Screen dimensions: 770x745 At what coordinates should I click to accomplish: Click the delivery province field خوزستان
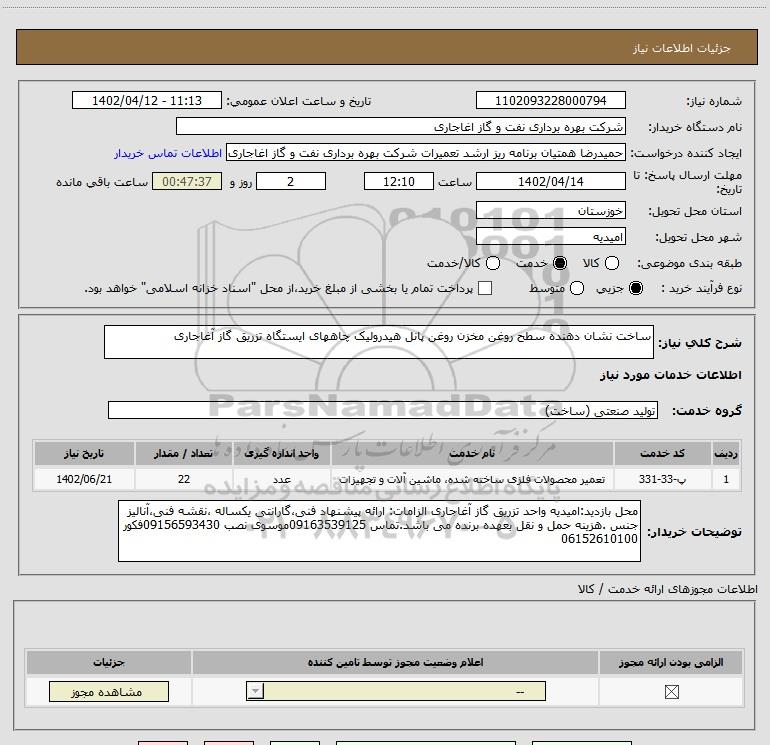coord(550,211)
